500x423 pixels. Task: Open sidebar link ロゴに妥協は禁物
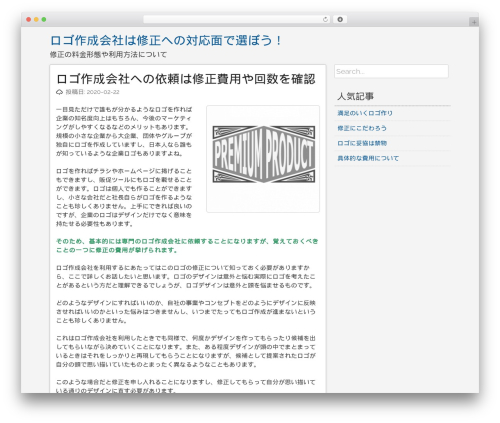click(362, 143)
